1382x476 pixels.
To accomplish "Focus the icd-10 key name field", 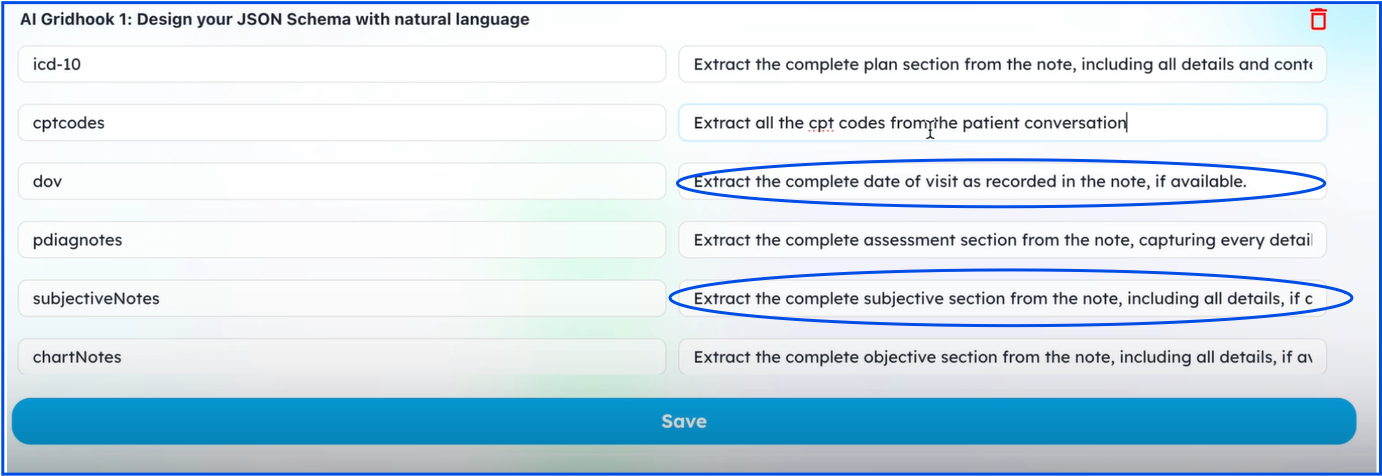I will [x=341, y=64].
